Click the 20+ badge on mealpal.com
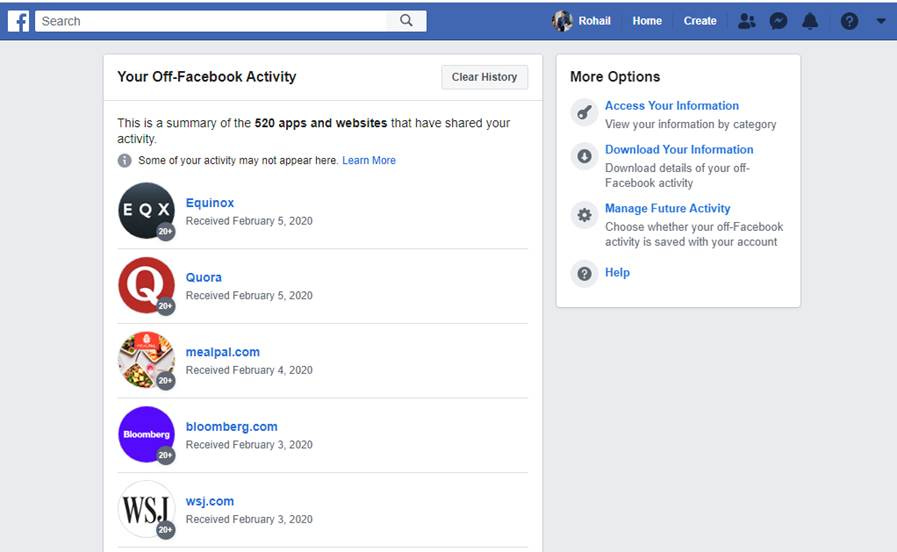Viewport: 897px width, 552px height. (x=165, y=380)
